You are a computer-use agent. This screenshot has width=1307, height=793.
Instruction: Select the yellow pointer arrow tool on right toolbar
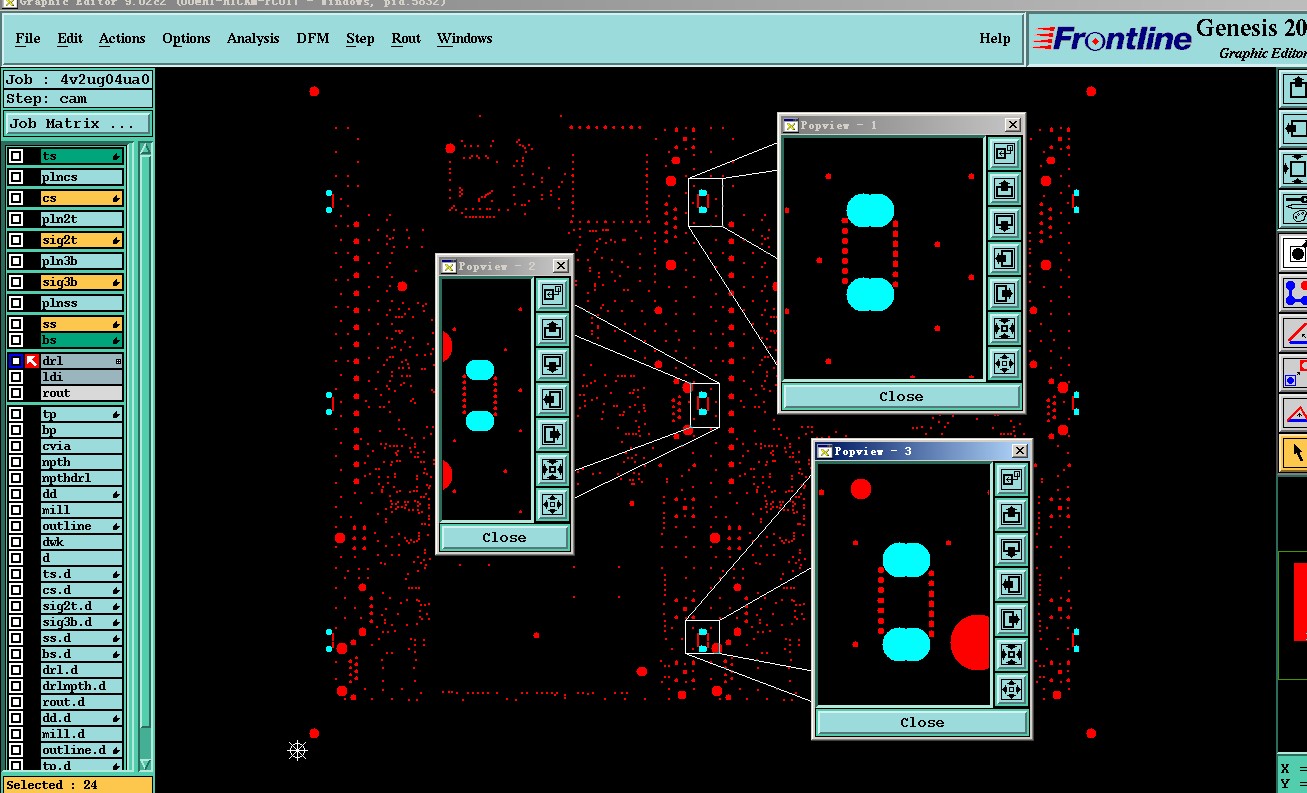[x=1296, y=453]
